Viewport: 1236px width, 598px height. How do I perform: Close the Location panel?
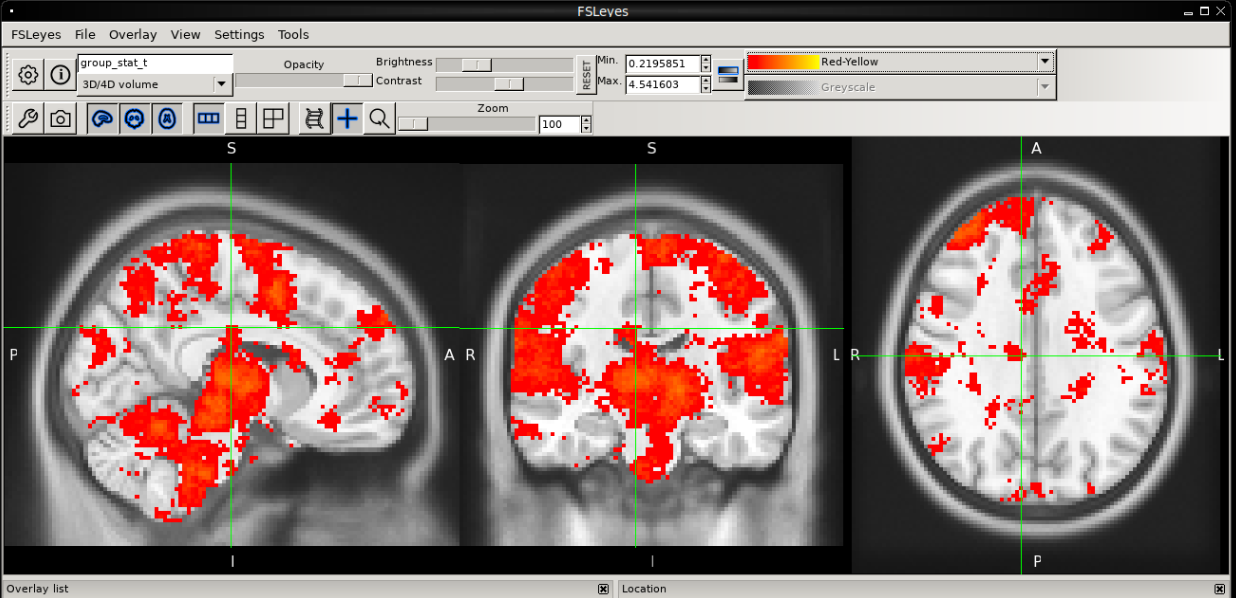[x=1219, y=589]
